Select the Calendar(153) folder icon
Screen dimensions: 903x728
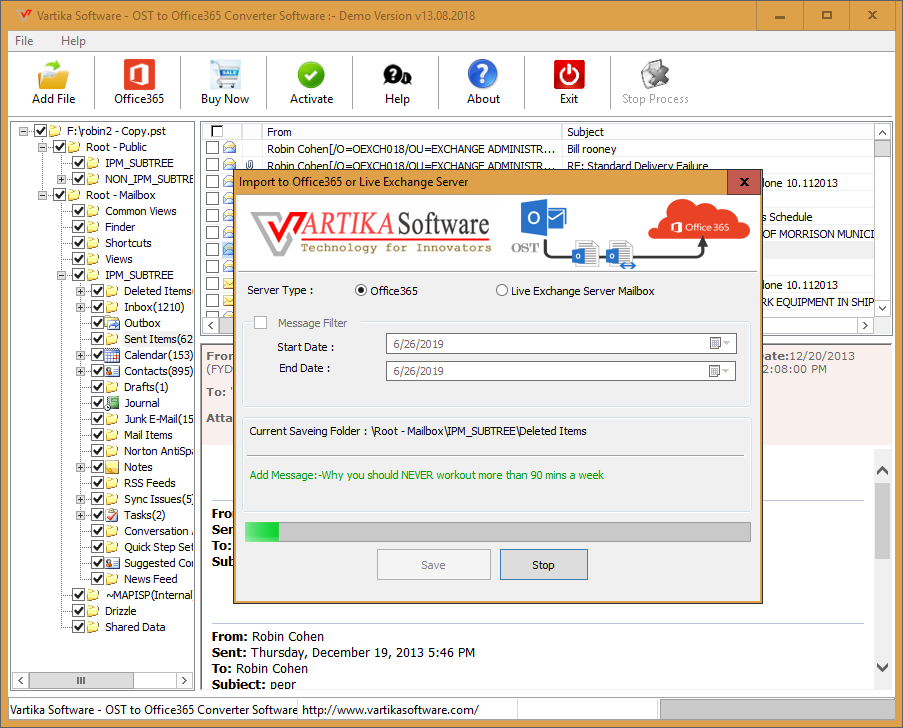pyautogui.click(x=113, y=355)
